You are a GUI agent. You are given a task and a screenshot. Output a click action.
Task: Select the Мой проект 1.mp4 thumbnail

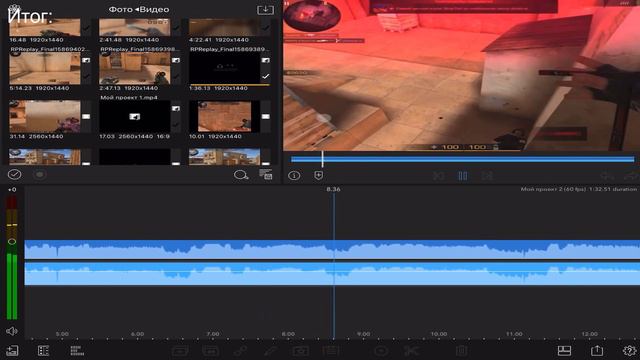pyautogui.click(x=135, y=117)
